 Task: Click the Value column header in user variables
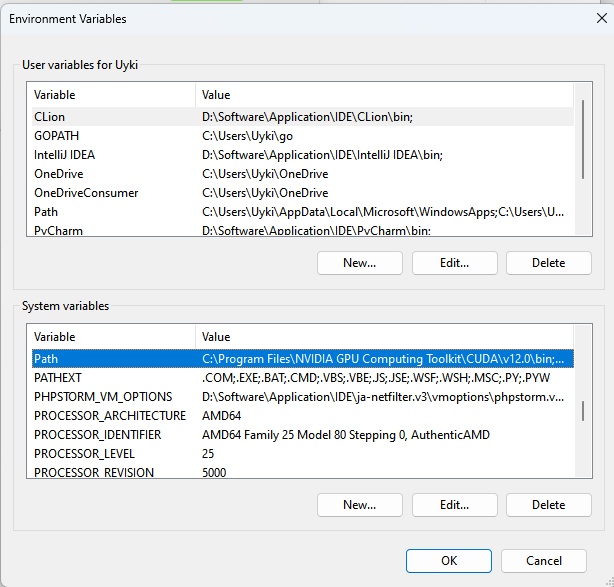tap(384, 95)
